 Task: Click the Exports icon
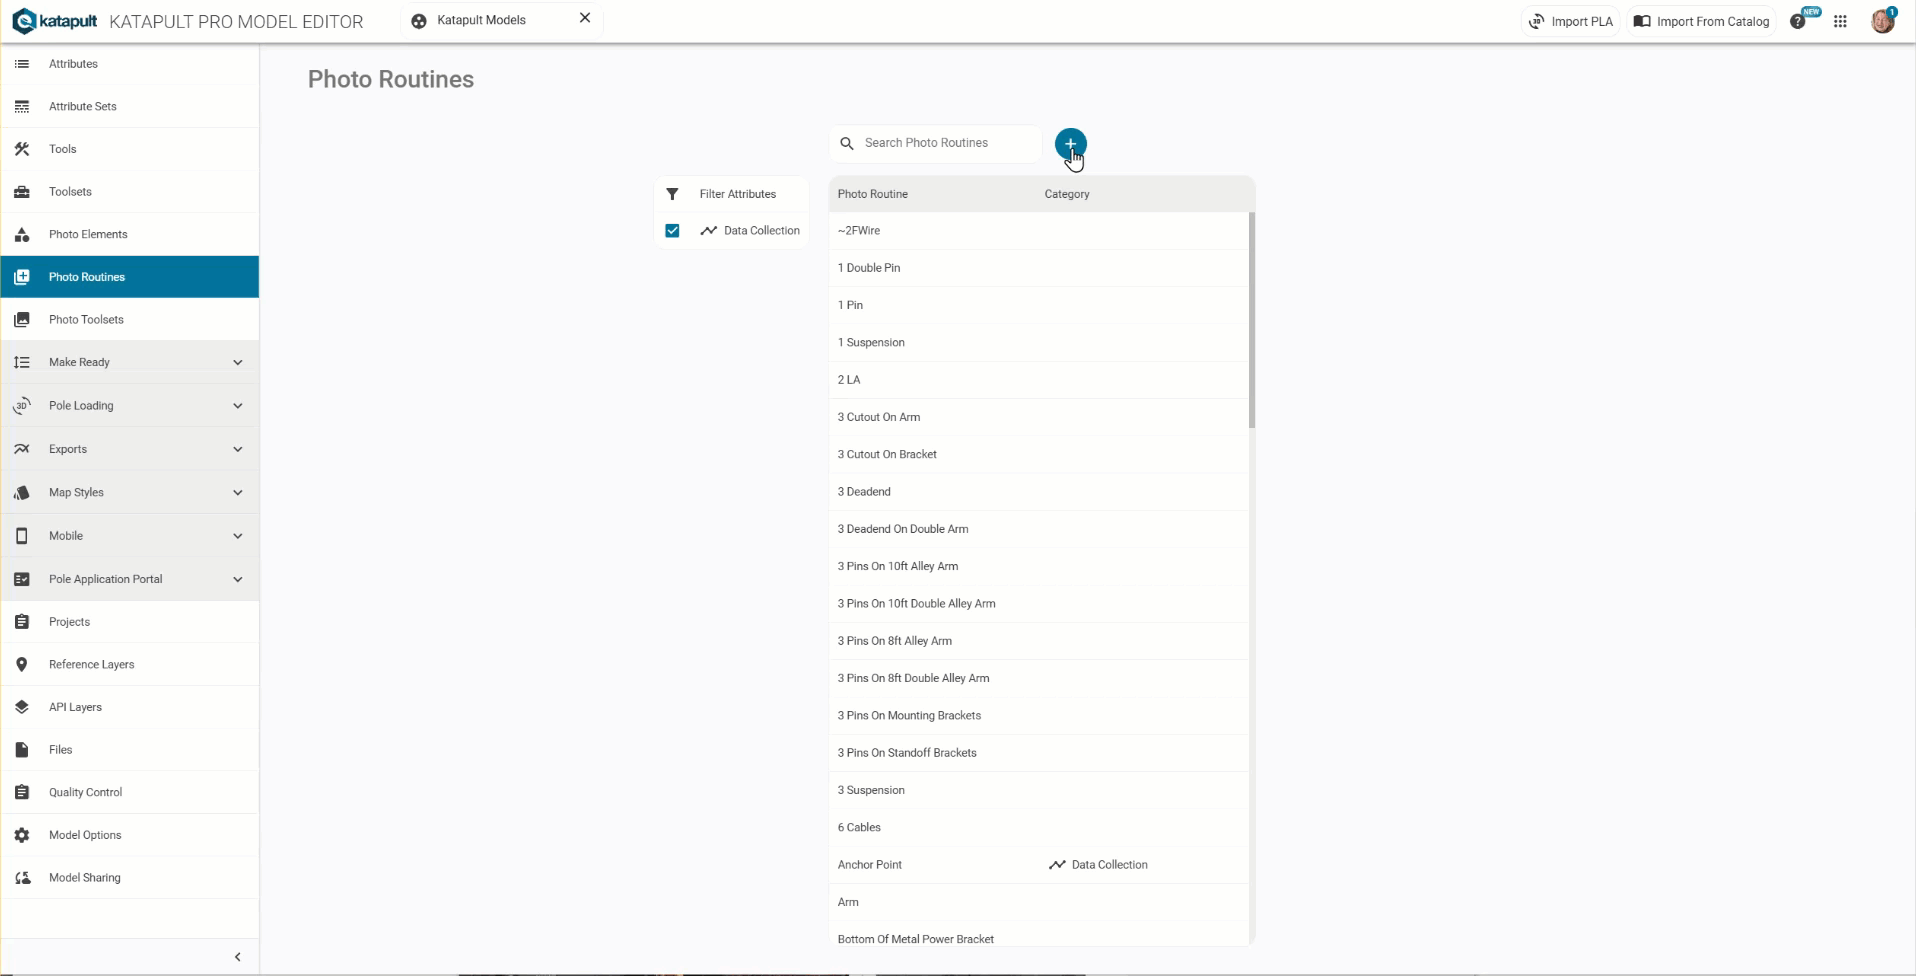pyautogui.click(x=22, y=449)
